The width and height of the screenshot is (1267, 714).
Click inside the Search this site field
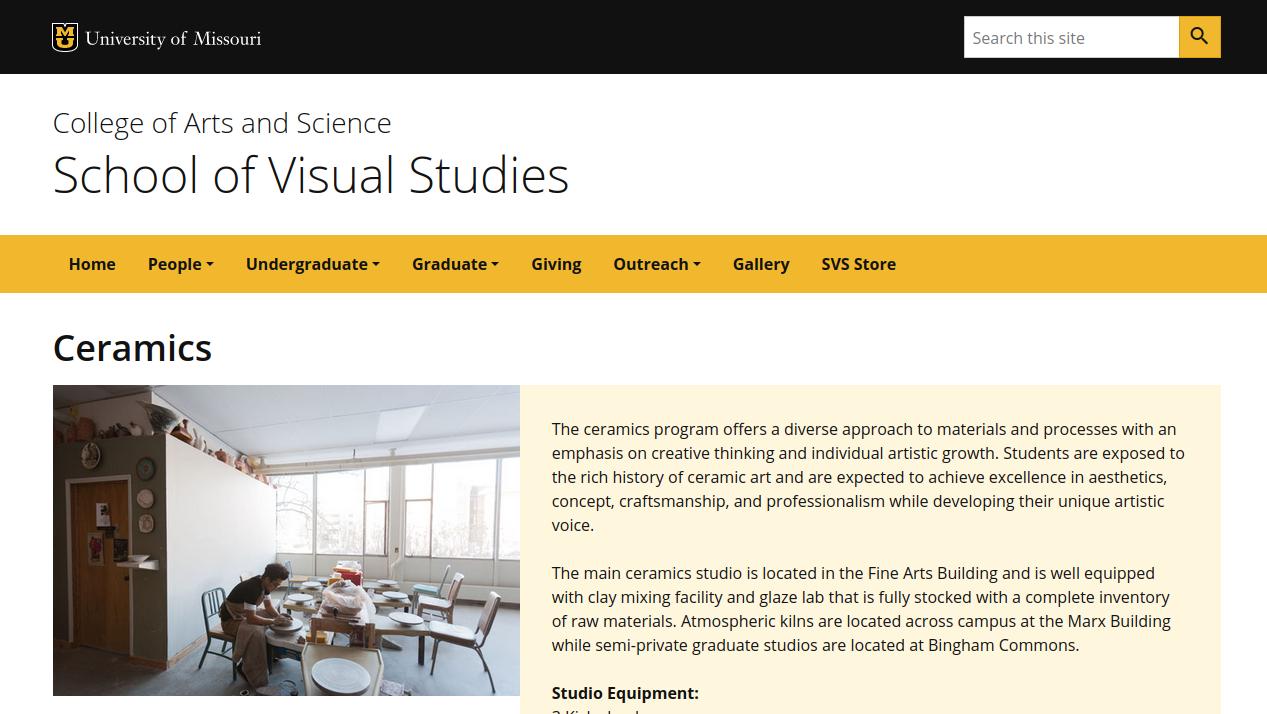[1070, 38]
